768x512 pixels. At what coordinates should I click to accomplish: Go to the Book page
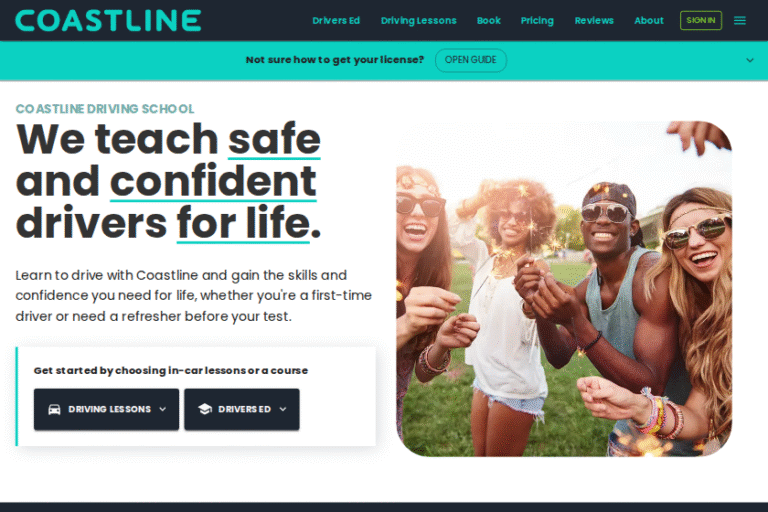(x=488, y=21)
